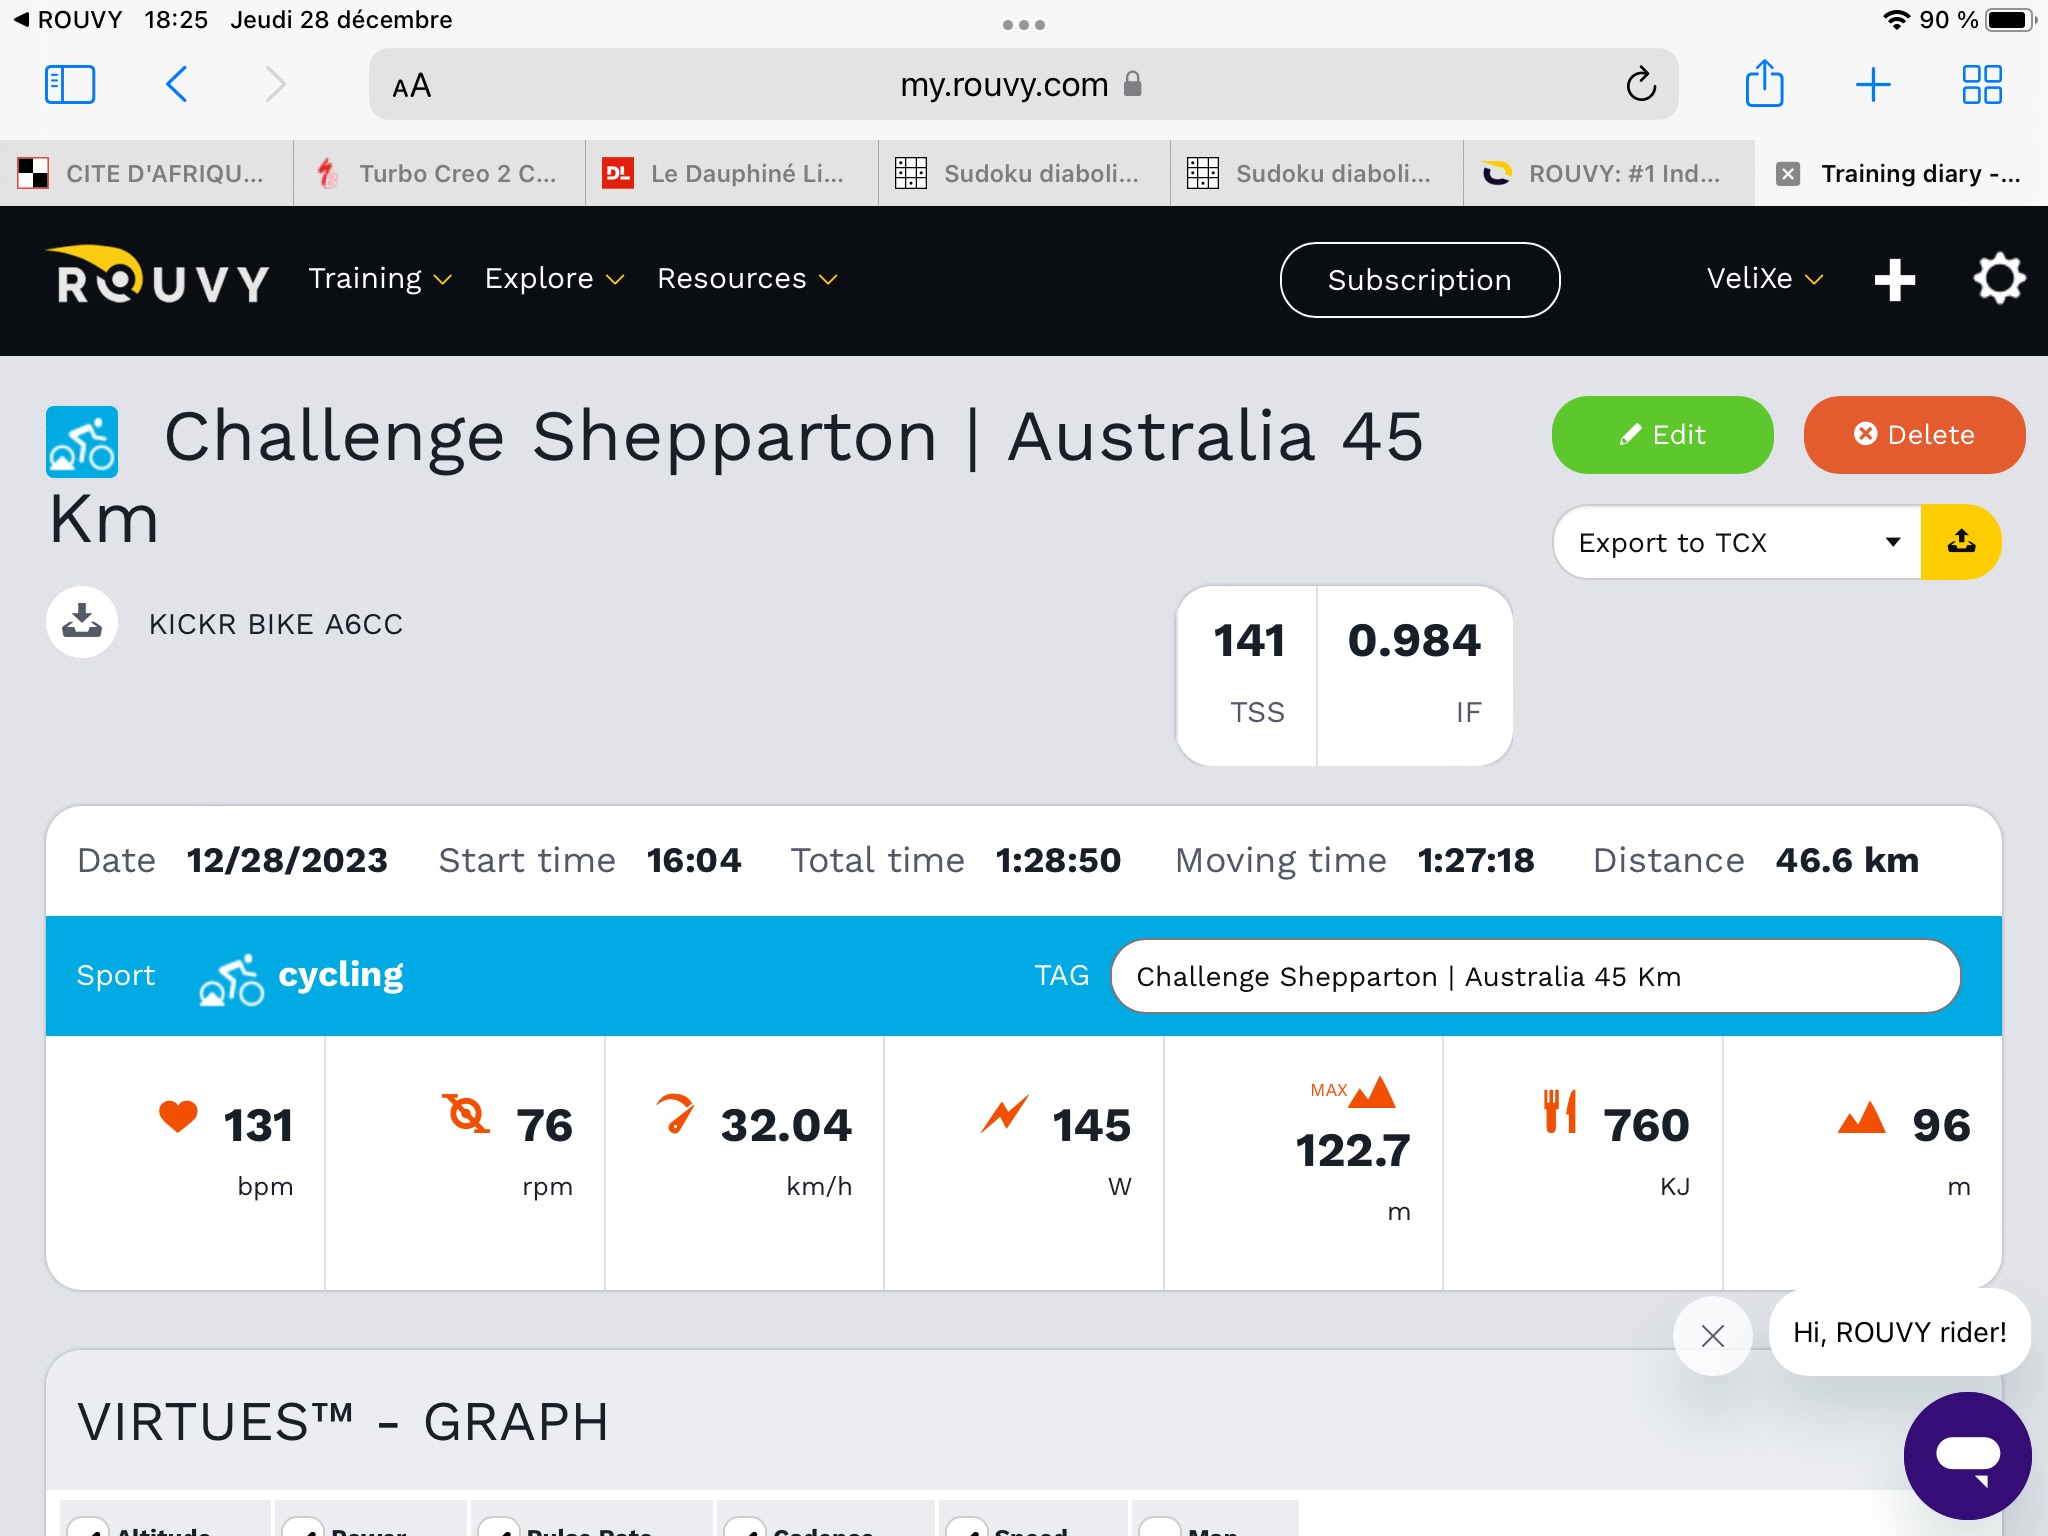Click the blue cycling activity icon by the title

coord(82,441)
